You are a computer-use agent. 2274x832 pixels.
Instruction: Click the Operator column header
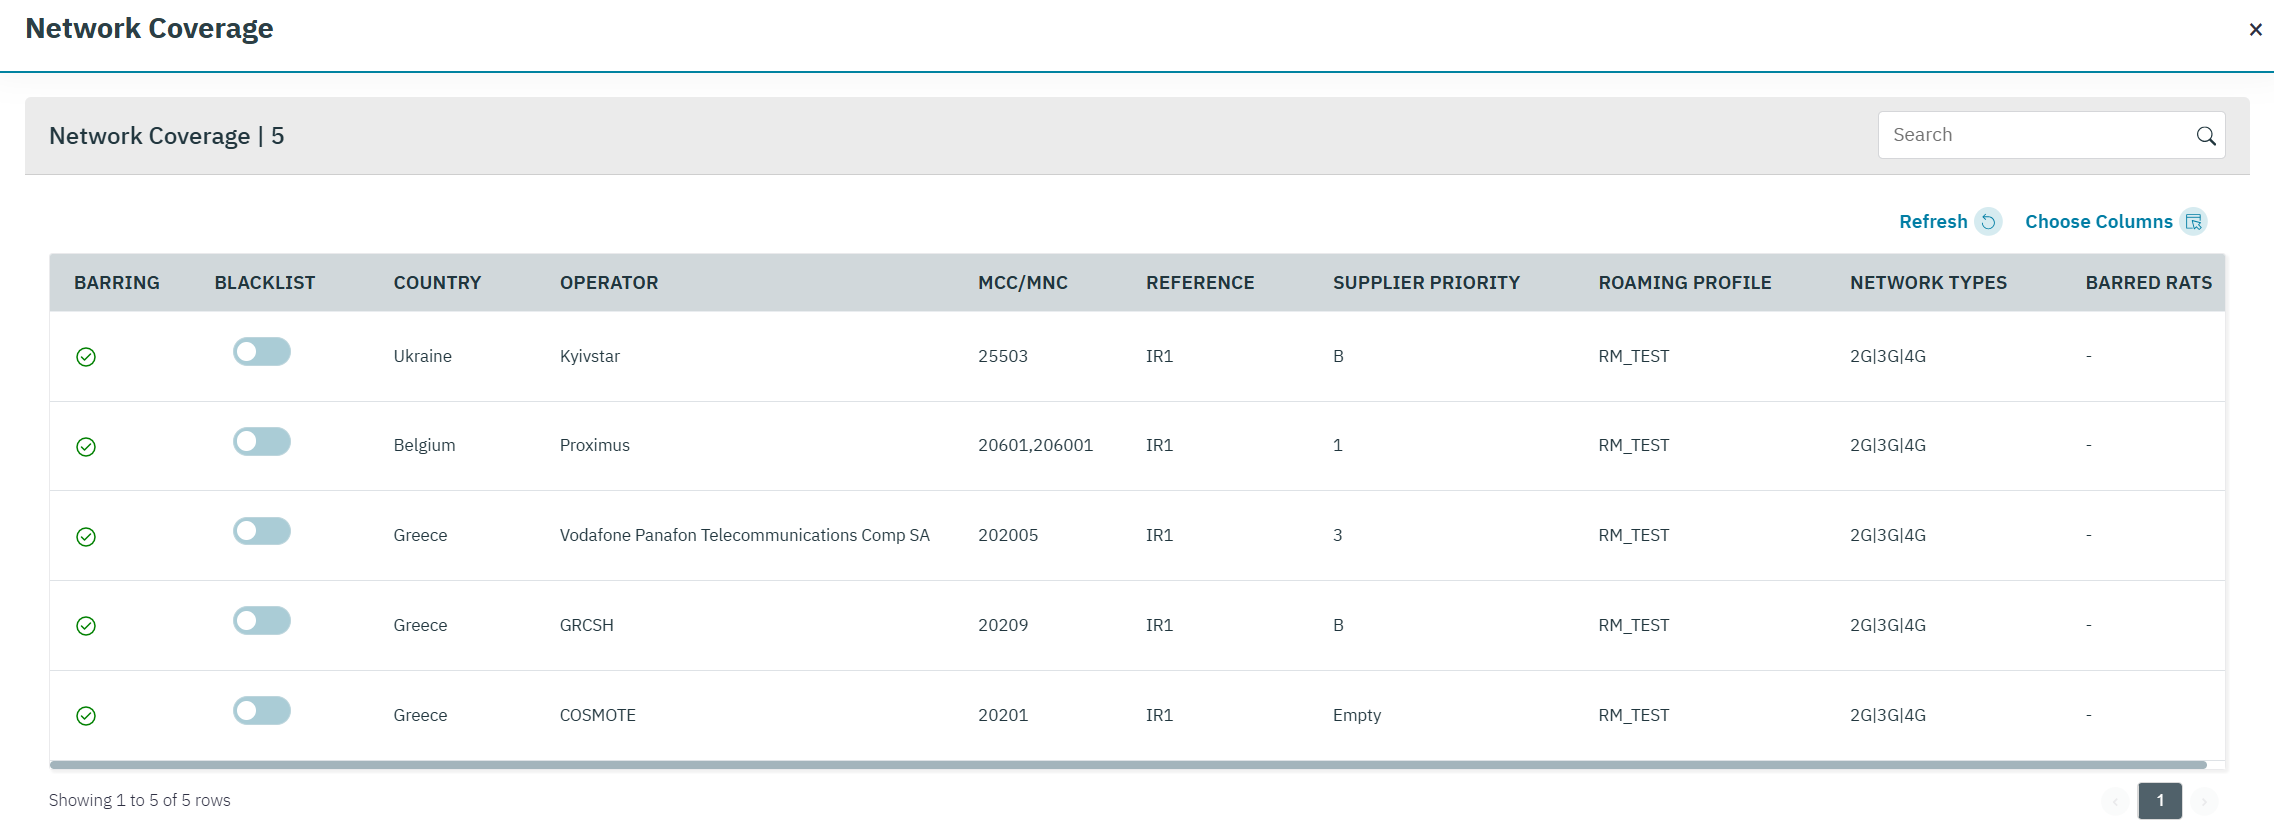click(608, 283)
